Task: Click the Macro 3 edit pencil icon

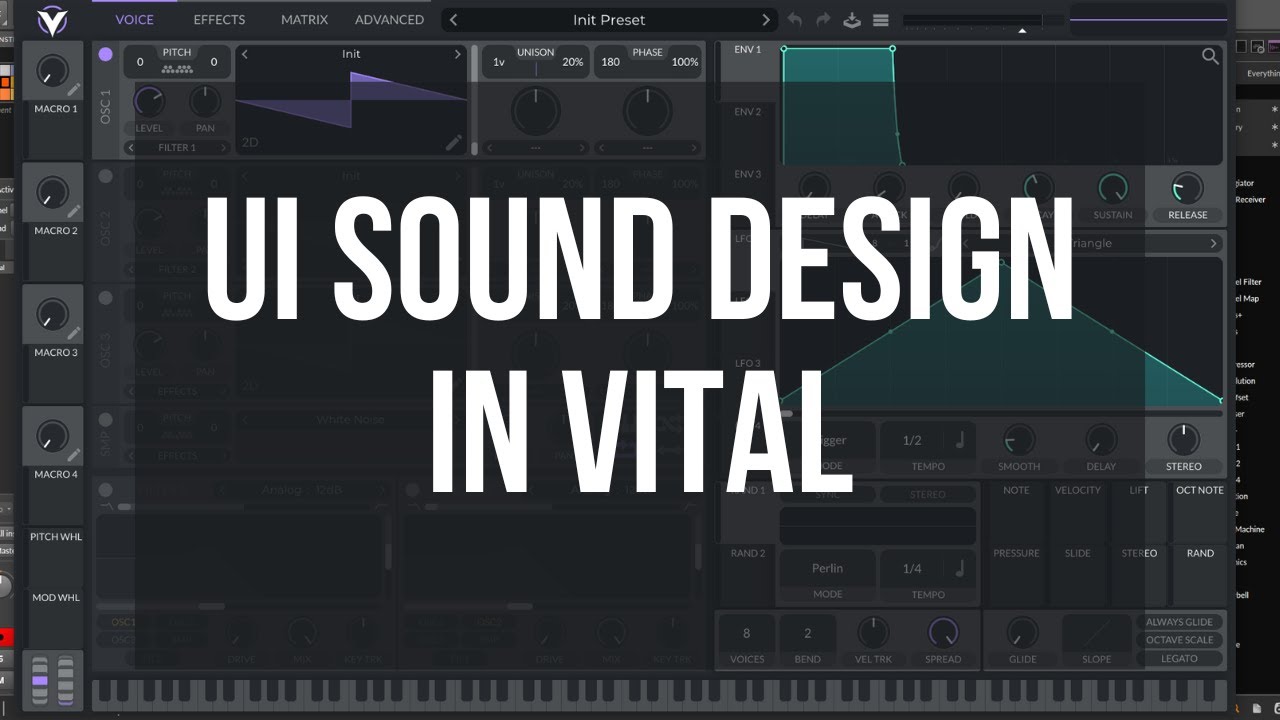Action: click(x=73, y=334)
